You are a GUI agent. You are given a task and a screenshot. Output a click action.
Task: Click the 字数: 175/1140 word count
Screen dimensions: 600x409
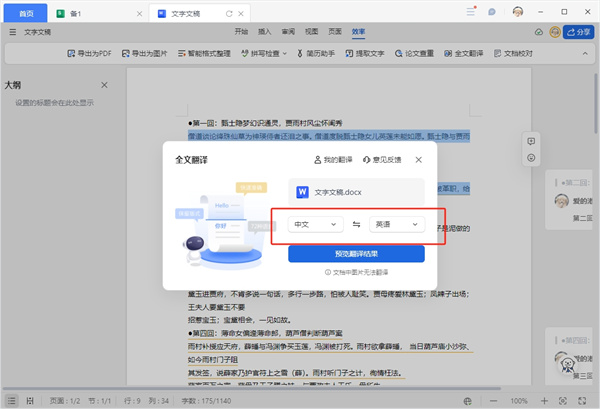(206, 401)
